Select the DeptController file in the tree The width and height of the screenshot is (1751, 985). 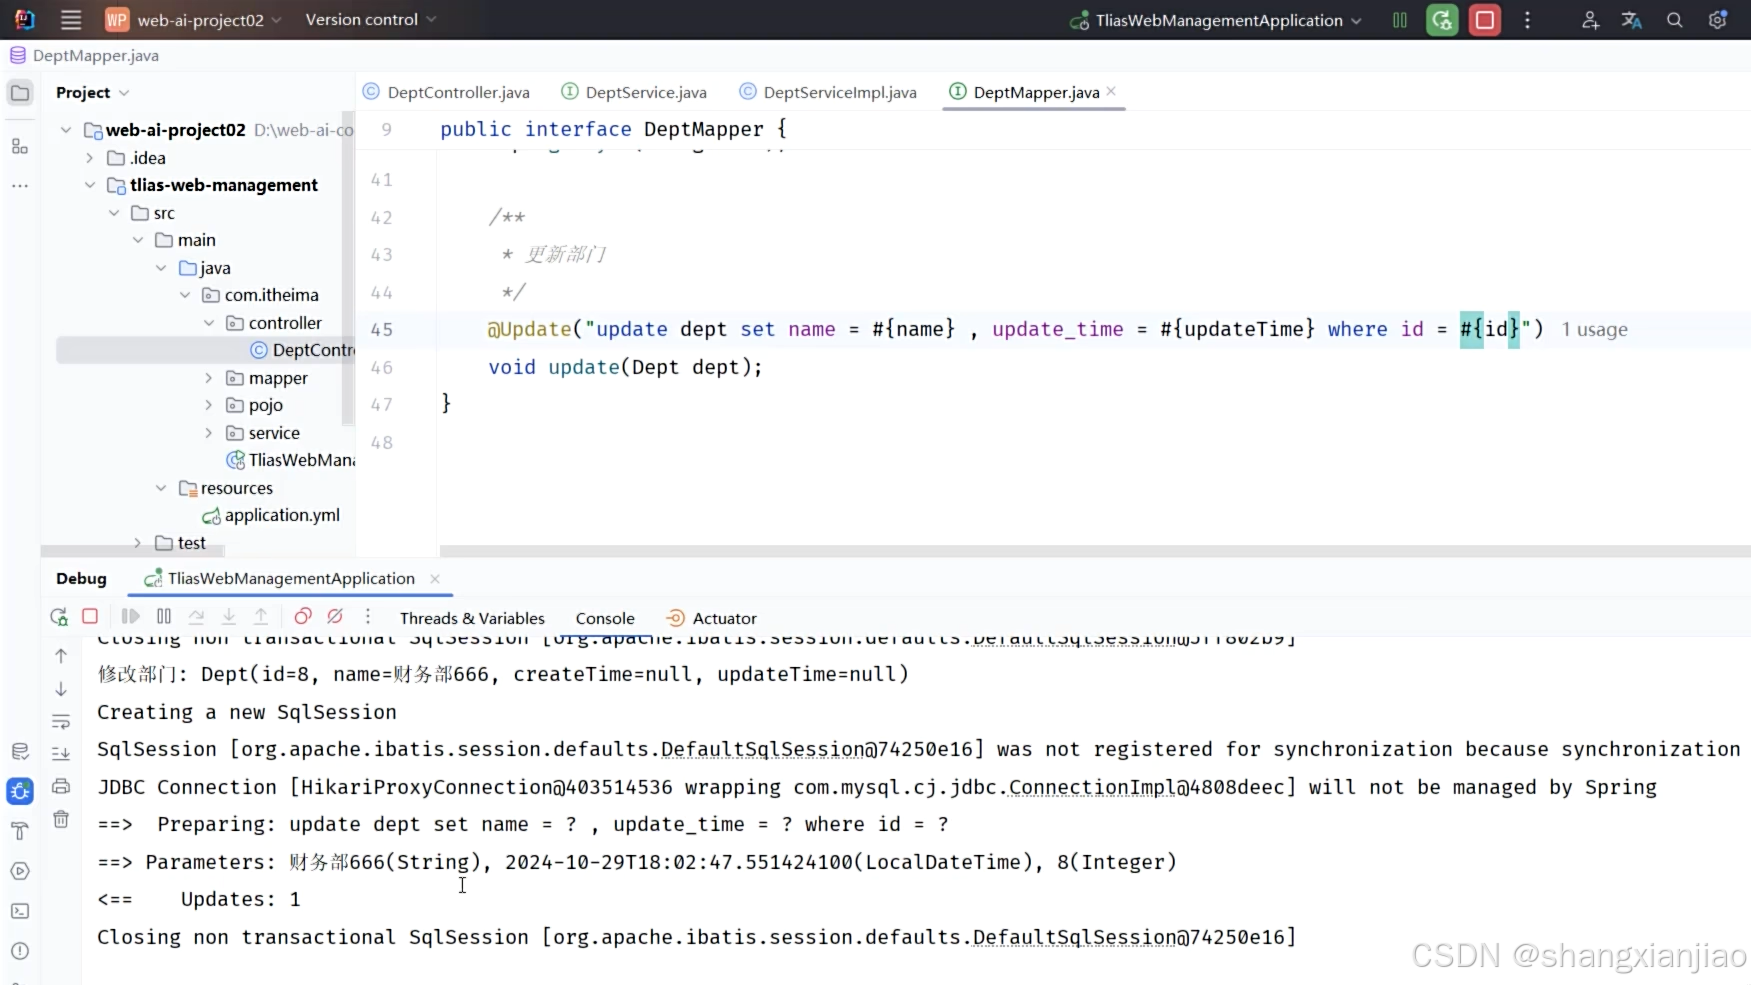(302, 350)
